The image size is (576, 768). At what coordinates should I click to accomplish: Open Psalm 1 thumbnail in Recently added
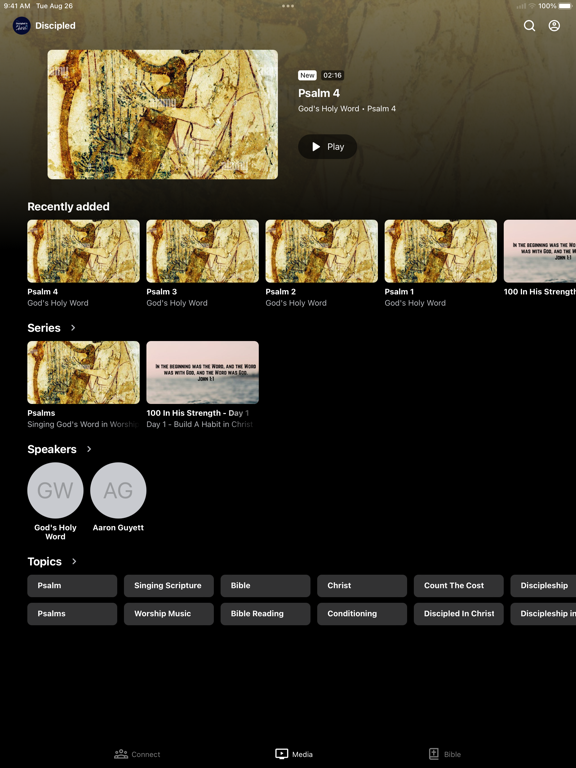tap(440, 251)
